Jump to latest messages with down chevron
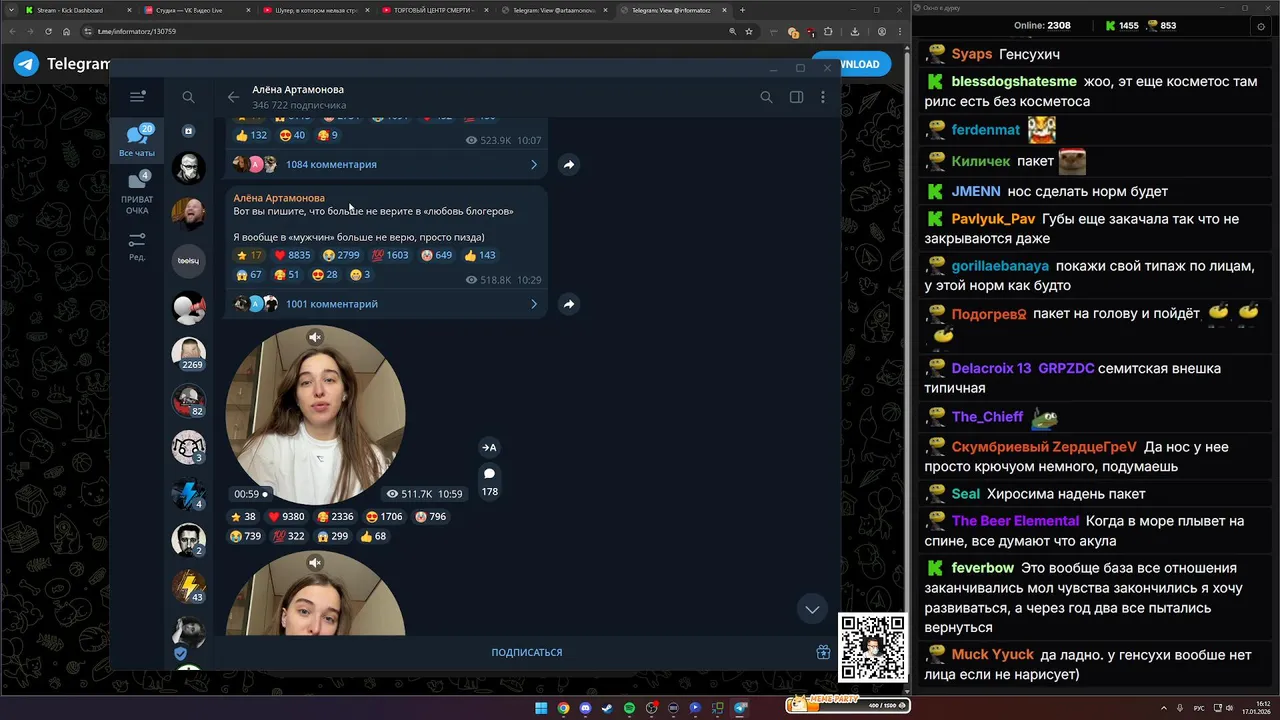 pyautogui.click(x=812, y=609)
